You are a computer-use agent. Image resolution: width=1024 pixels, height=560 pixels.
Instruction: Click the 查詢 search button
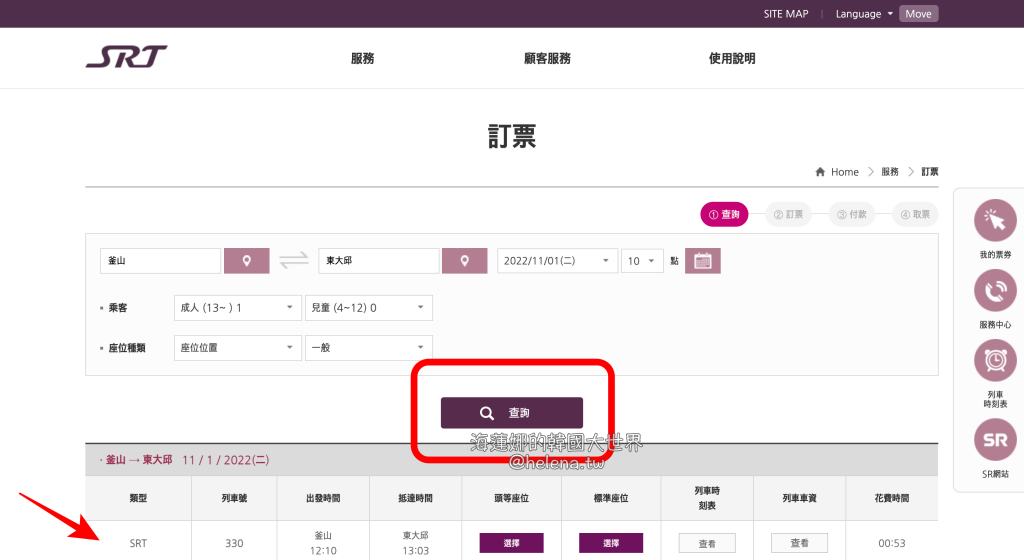point(512,413)
